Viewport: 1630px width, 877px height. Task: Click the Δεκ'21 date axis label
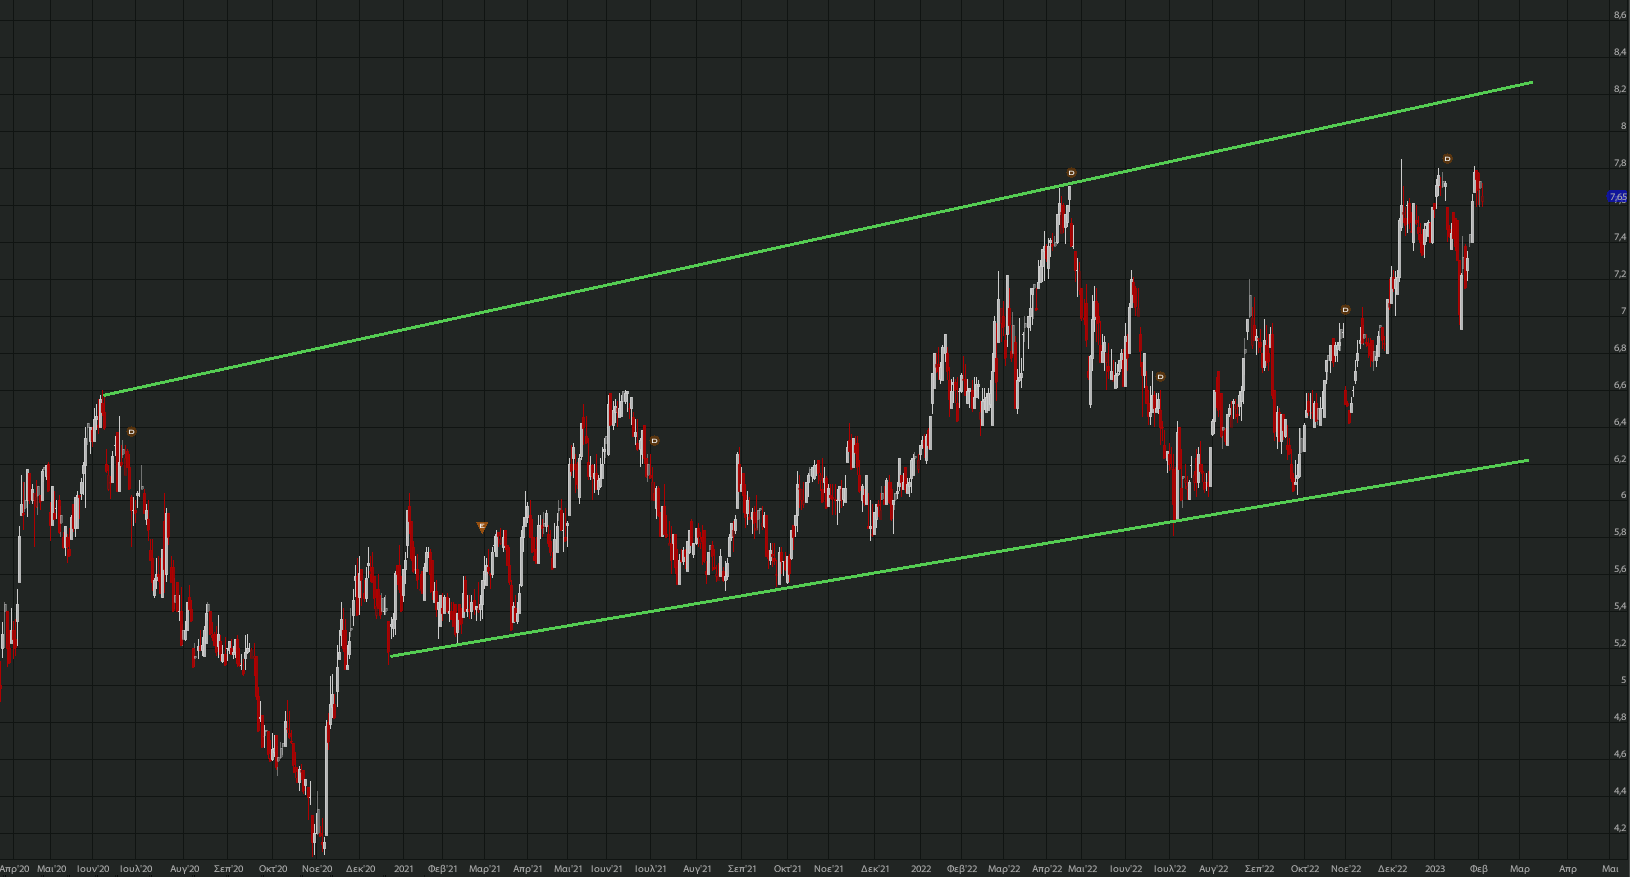[875, 869]
